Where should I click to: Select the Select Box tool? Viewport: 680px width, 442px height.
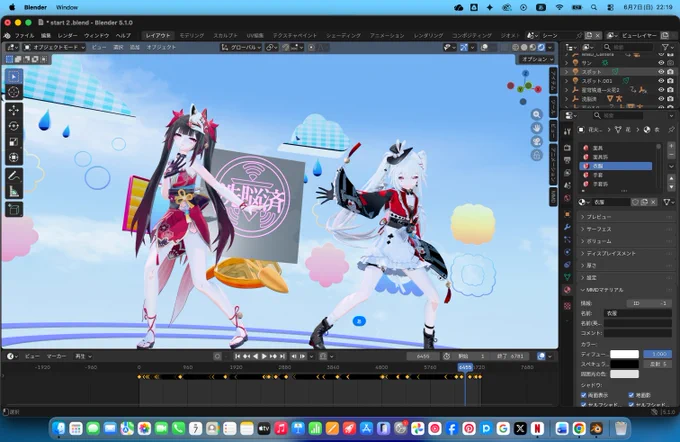14,77
